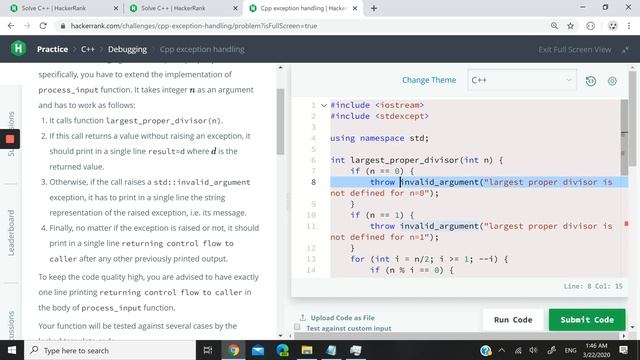Open the Submissions side tab

(x=11, y=133)
